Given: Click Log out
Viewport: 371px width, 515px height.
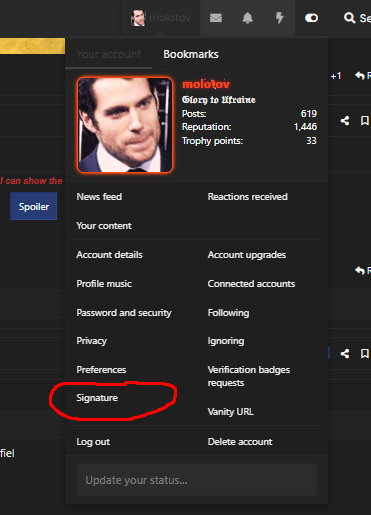Looking at the screenshot, I should pyautogui.click(x=93, y=442).
